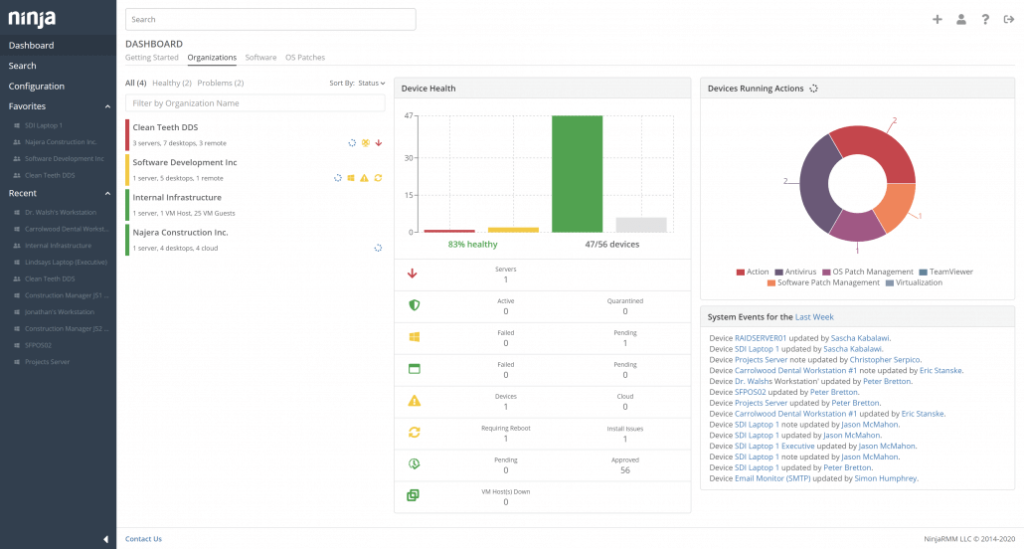Open Dr. Walsh's Workstation in Recent

pyautogui.click(x=60, y=212)
